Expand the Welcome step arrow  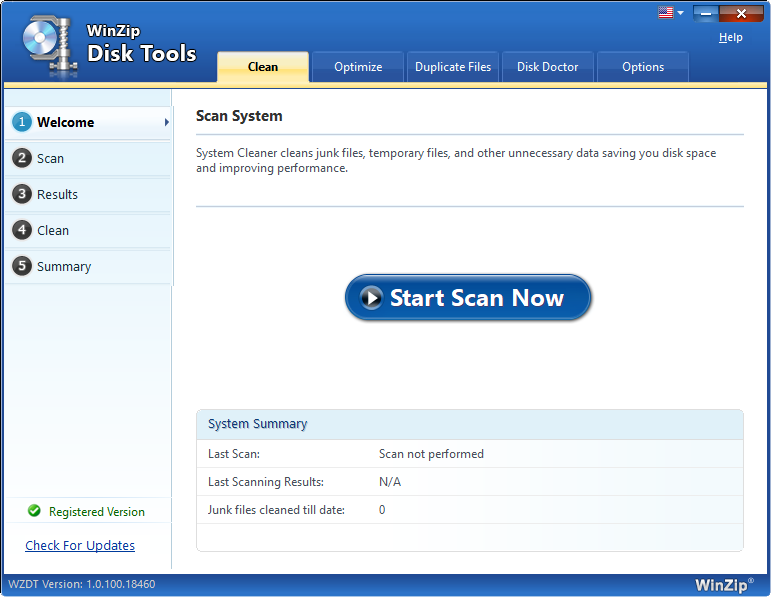pyautogui.click(x=167, y=122)
